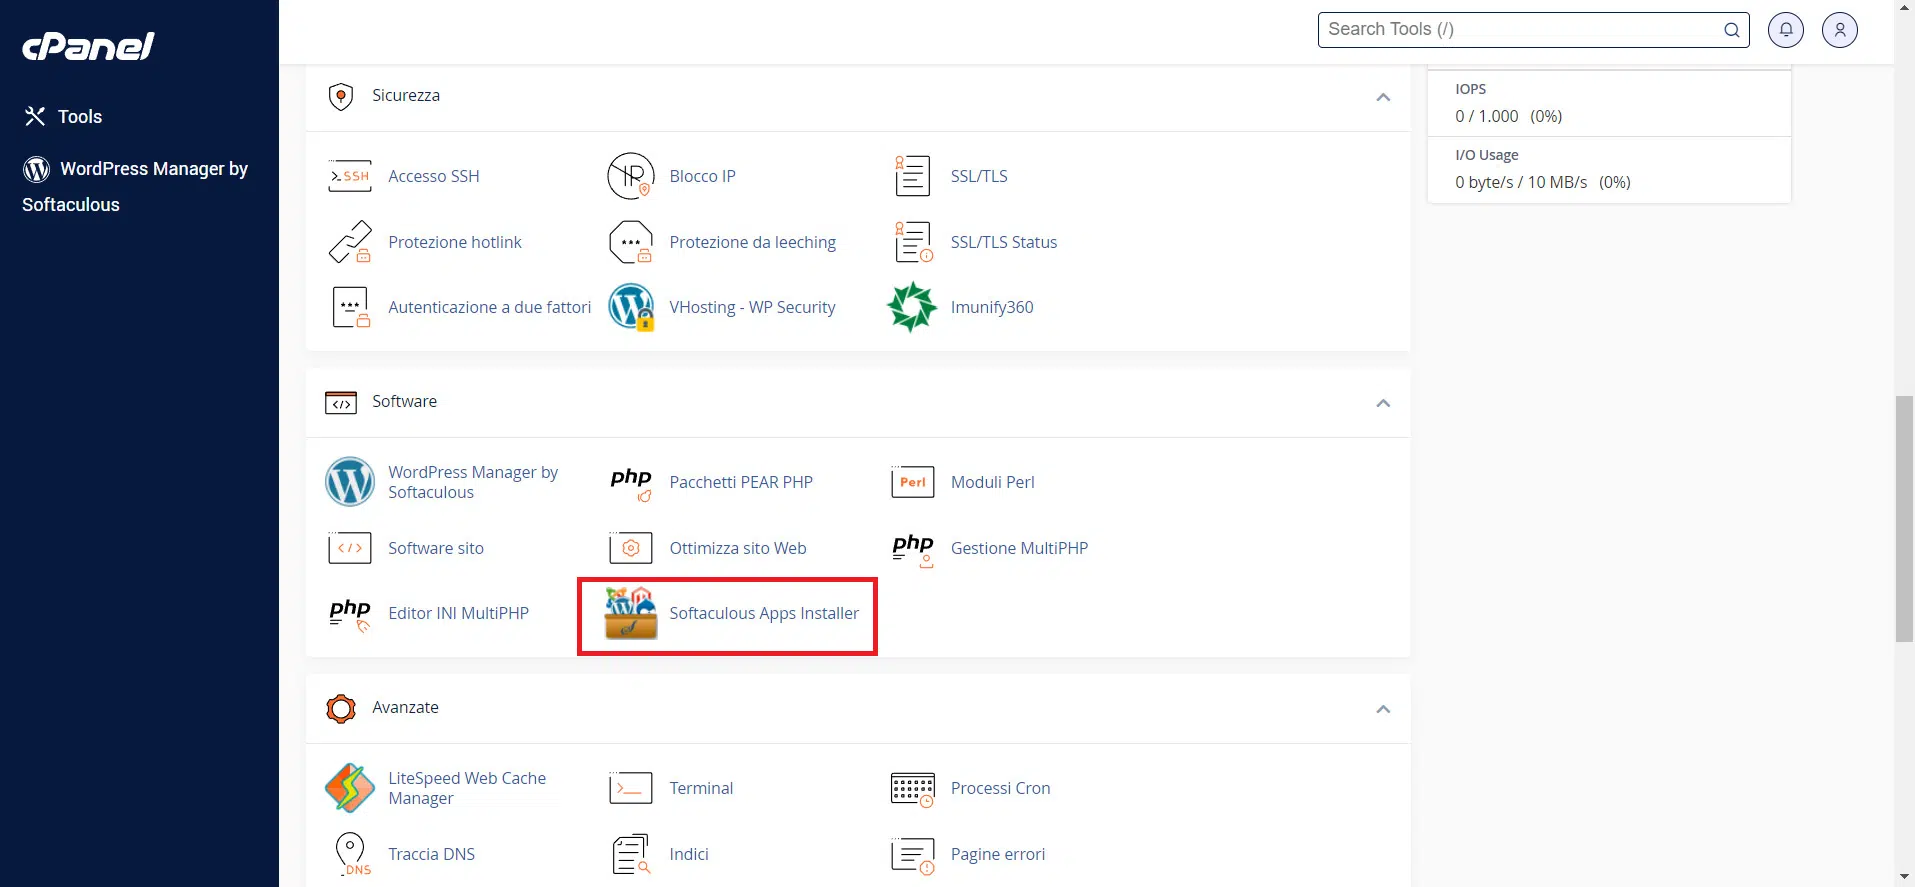This screenshot has width=1915, height=887.
Task: Click the LiteSpeed Web Cache Manager icon
Action: click(x=350, y=788)
